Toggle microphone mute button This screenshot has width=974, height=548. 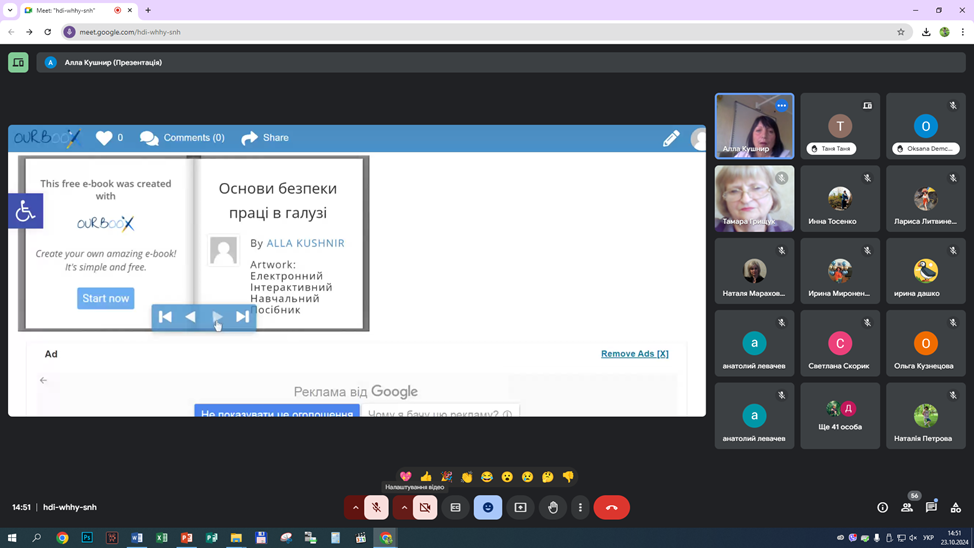[376, 508]
